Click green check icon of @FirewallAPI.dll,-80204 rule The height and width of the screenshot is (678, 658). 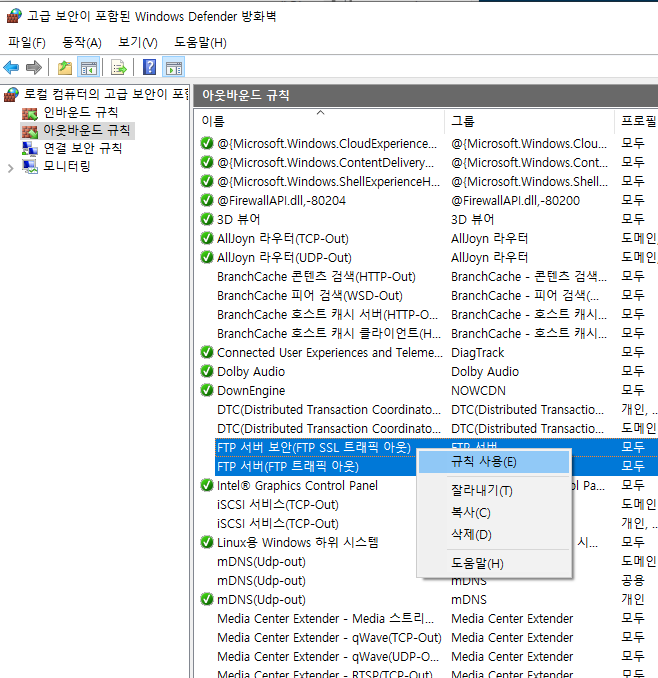pyautogui.click(x=207, y=200)
